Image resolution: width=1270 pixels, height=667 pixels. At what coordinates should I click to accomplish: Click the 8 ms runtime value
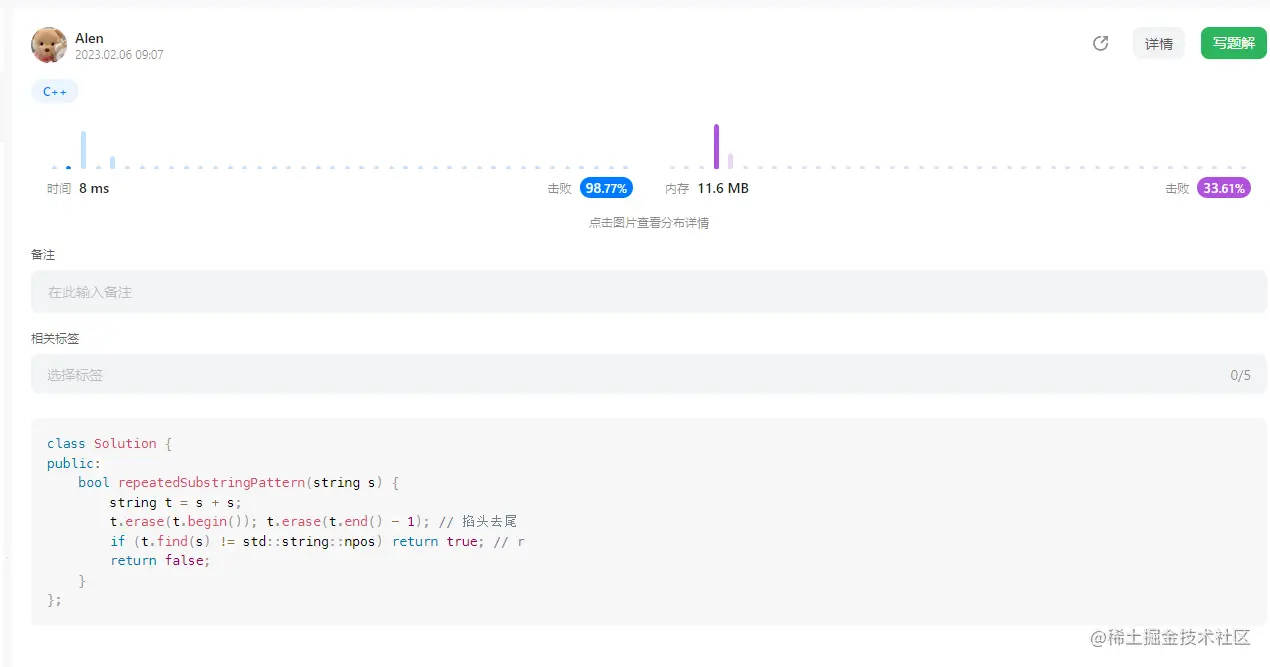point(94,188)
